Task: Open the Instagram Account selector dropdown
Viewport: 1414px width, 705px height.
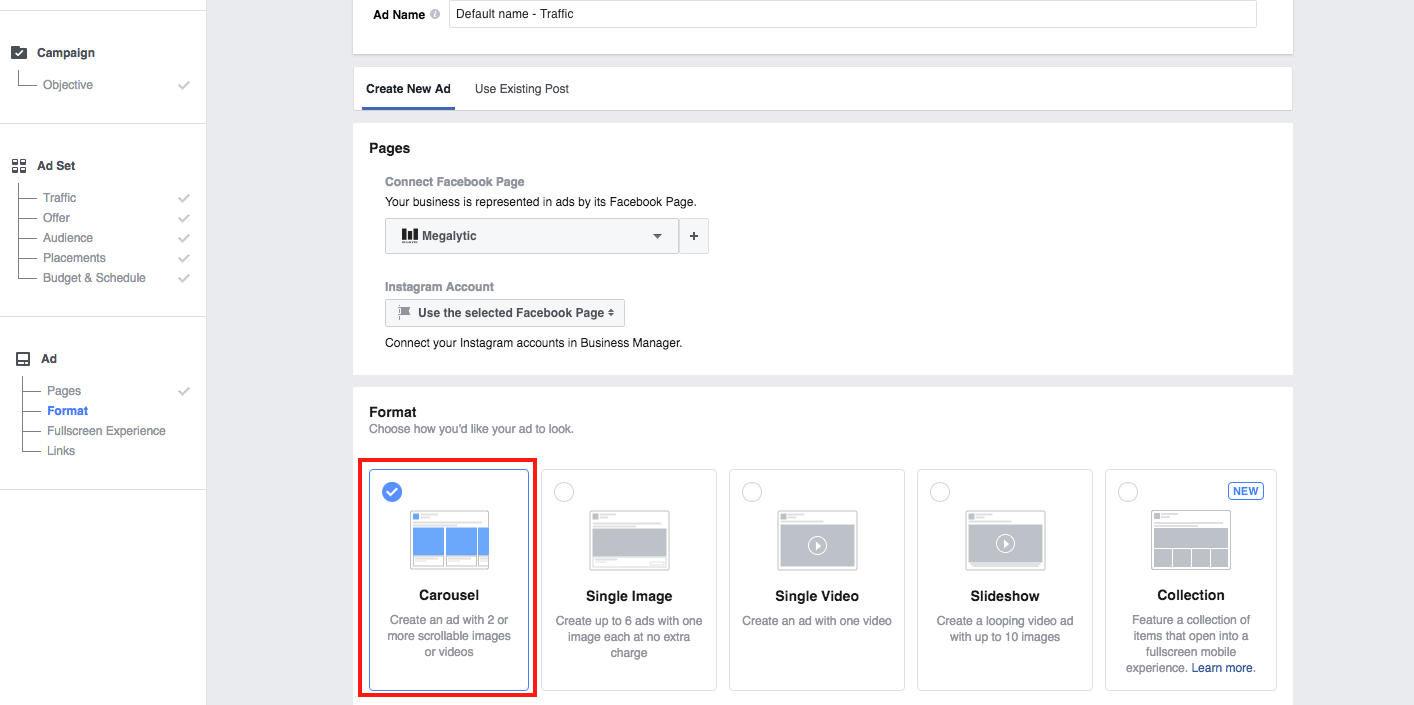Action: click(504, 313)
